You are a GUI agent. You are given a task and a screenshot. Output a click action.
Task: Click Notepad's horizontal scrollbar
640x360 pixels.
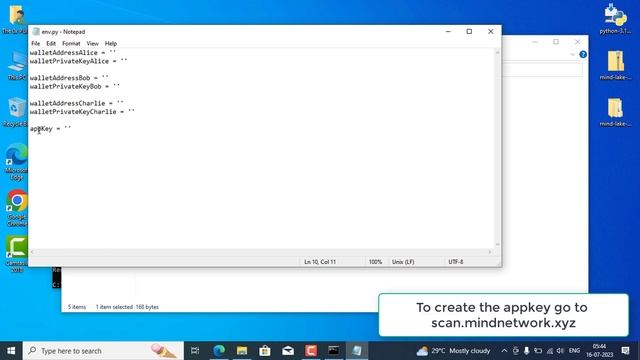pos(260,252)
